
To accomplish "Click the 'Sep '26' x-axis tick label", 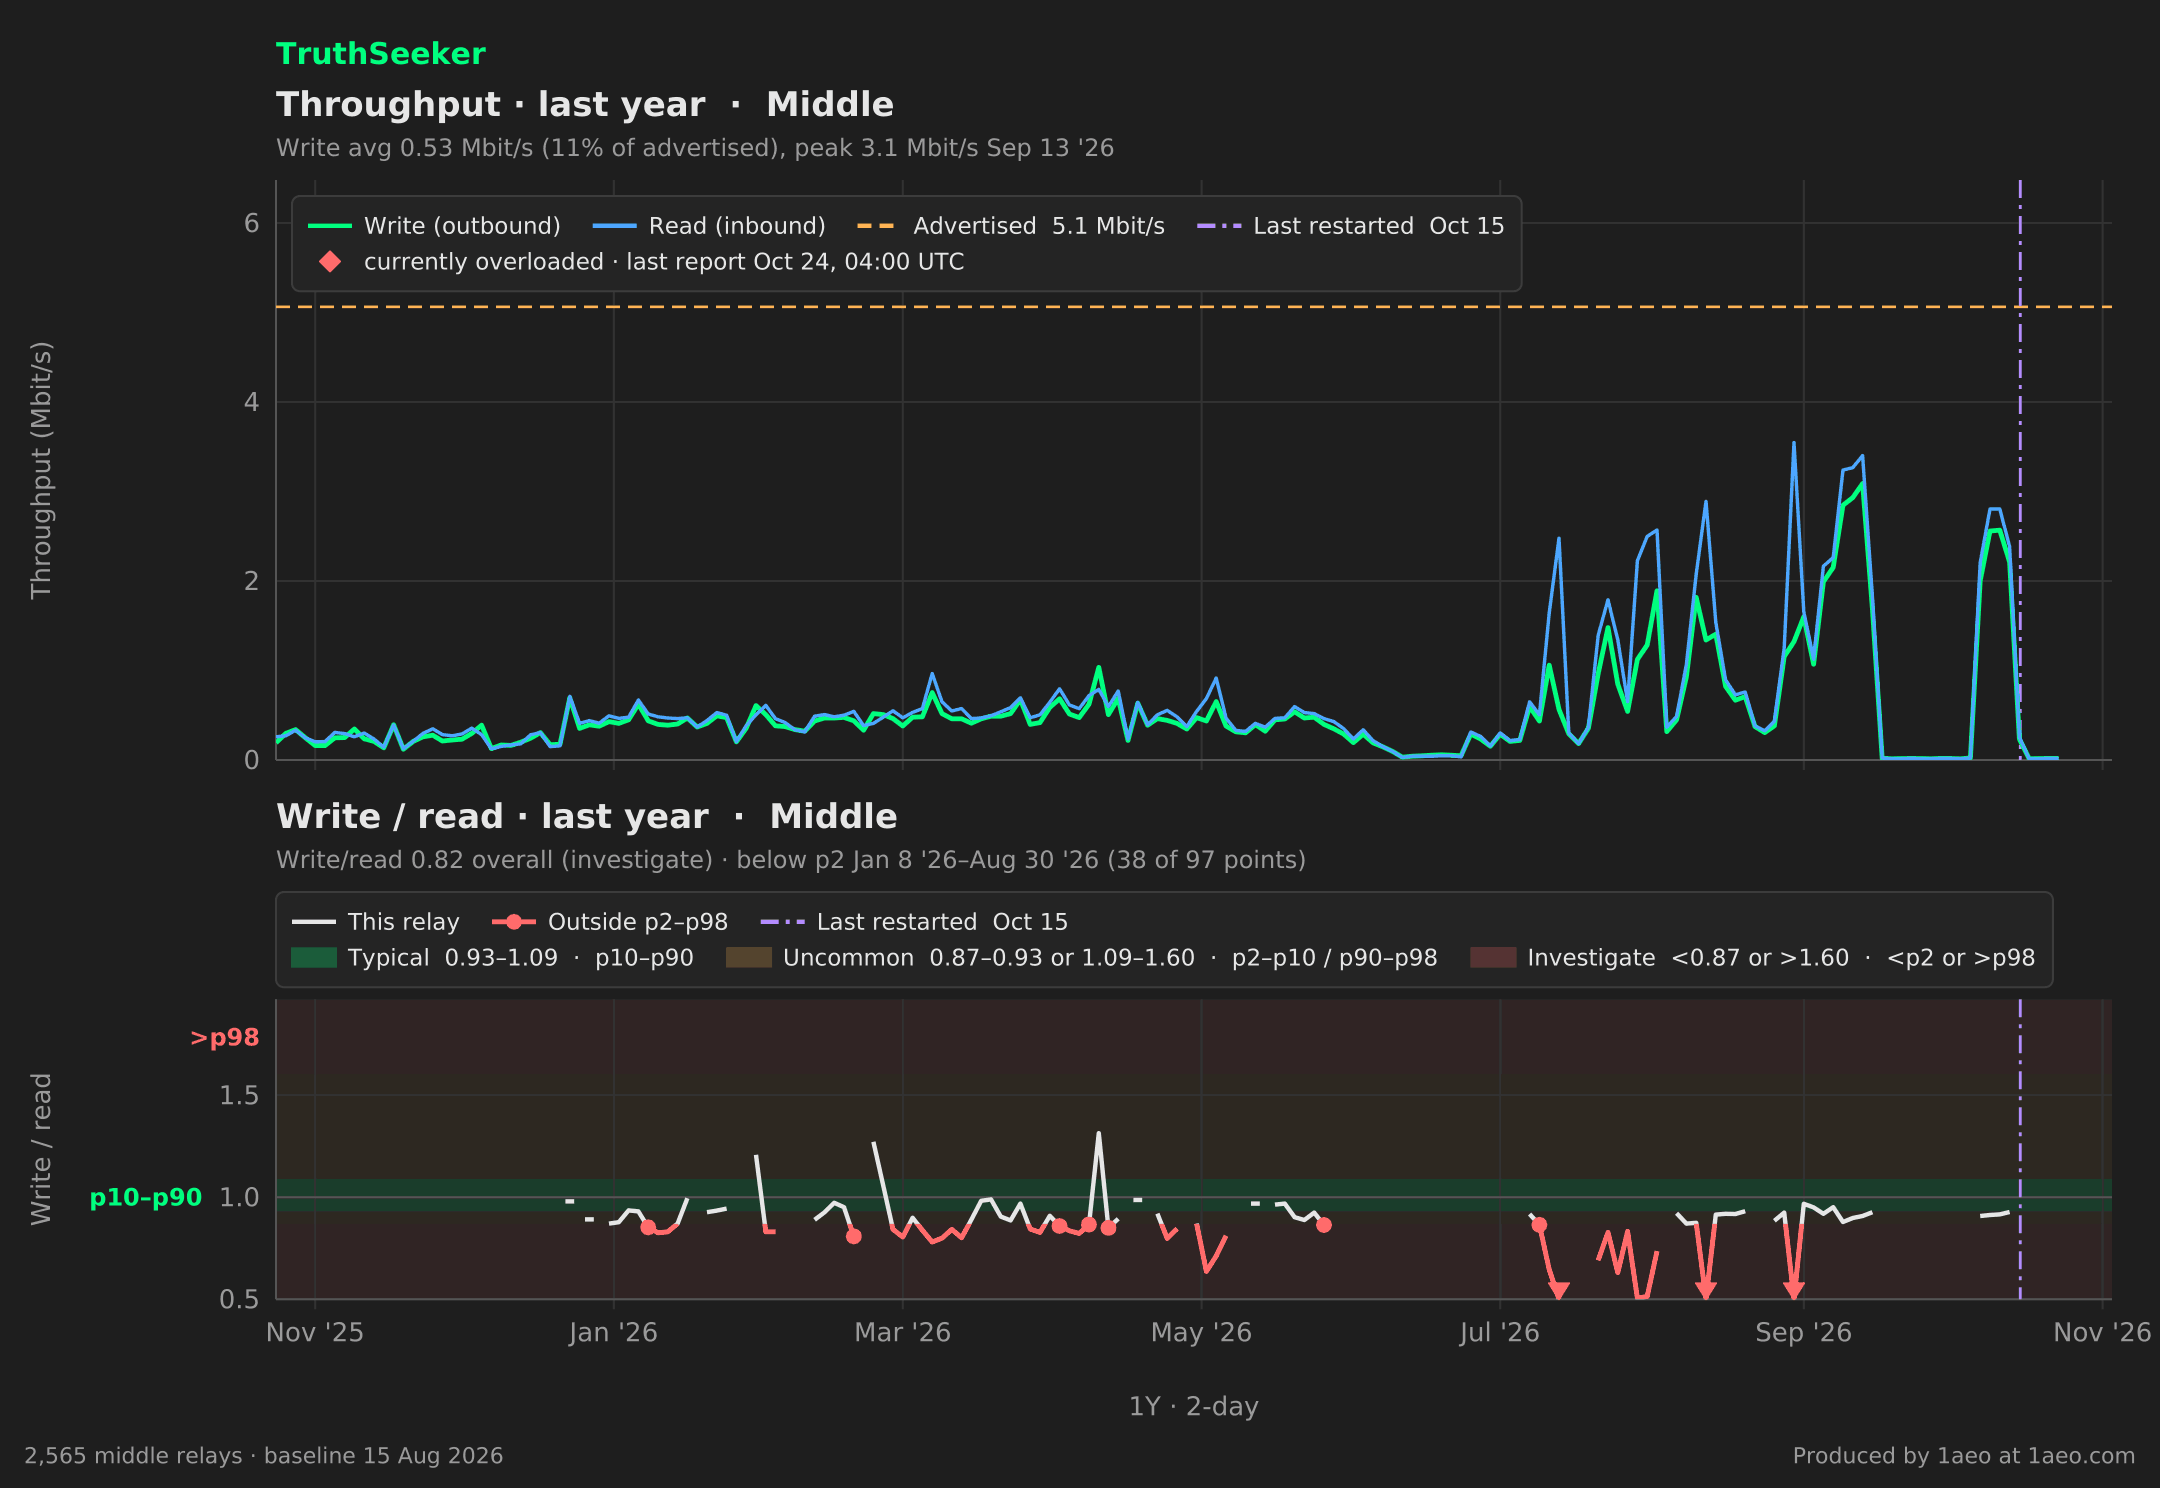I will (1804, 1333).
